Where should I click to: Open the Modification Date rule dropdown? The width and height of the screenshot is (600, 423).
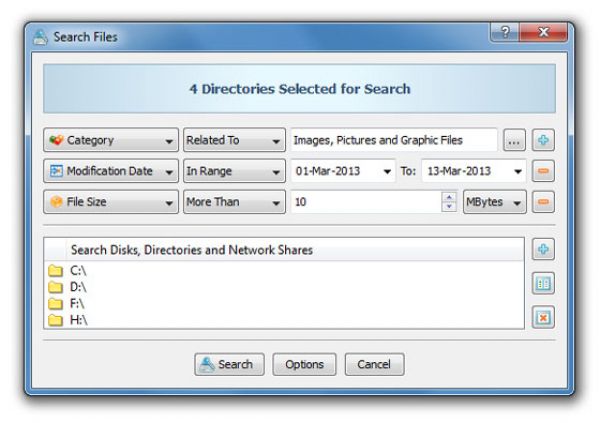click(x=111, y=171)
